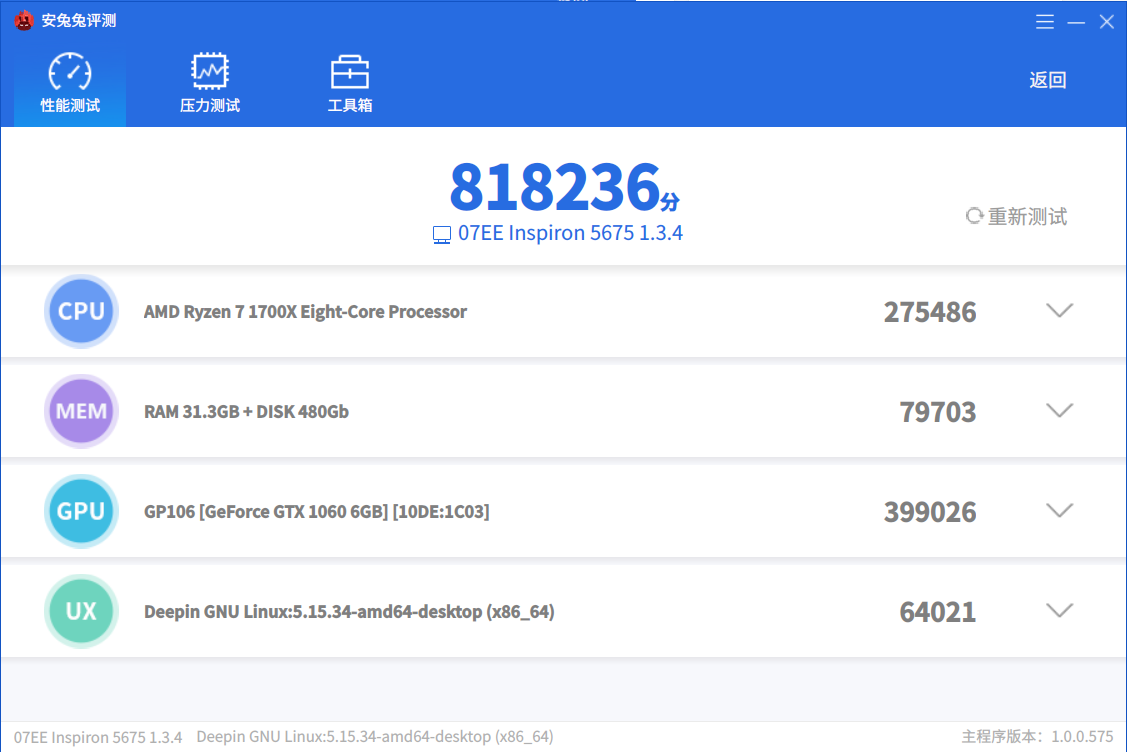
Task: Click the monitor icon beside device name
Action: (x=441, y=234)
